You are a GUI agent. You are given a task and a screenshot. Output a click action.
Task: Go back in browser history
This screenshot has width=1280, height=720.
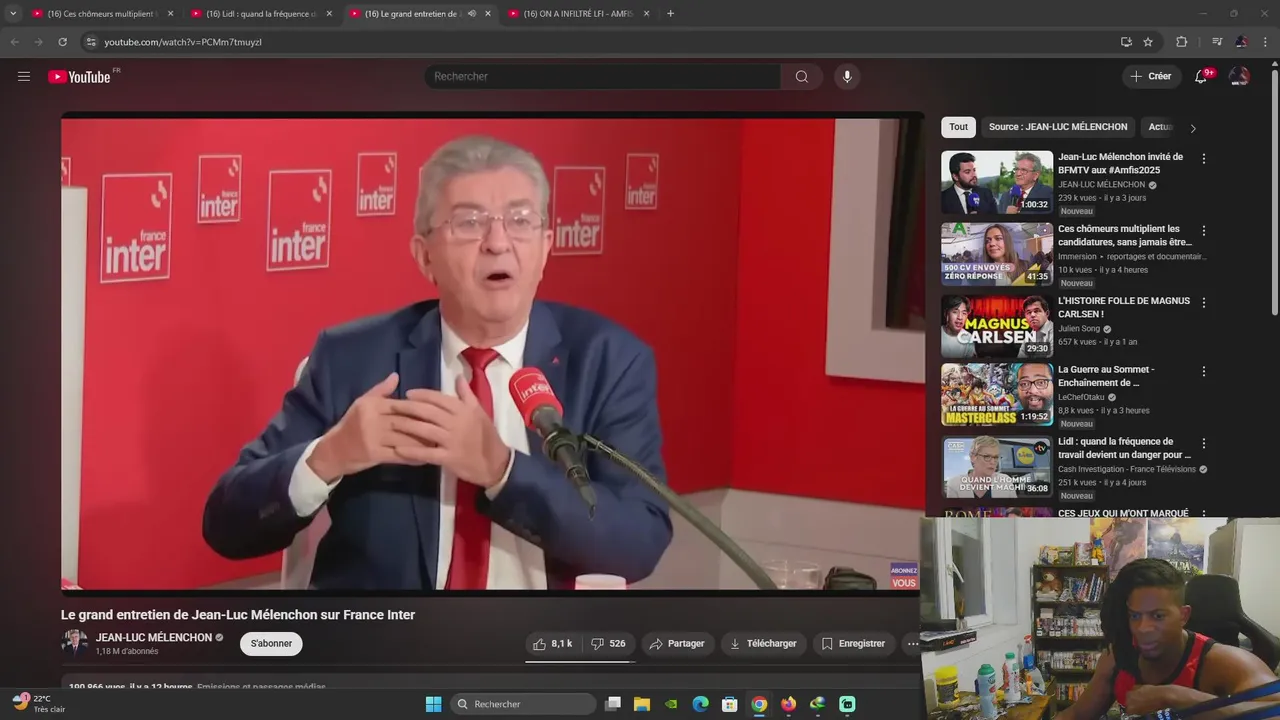[x=14, y=42]
